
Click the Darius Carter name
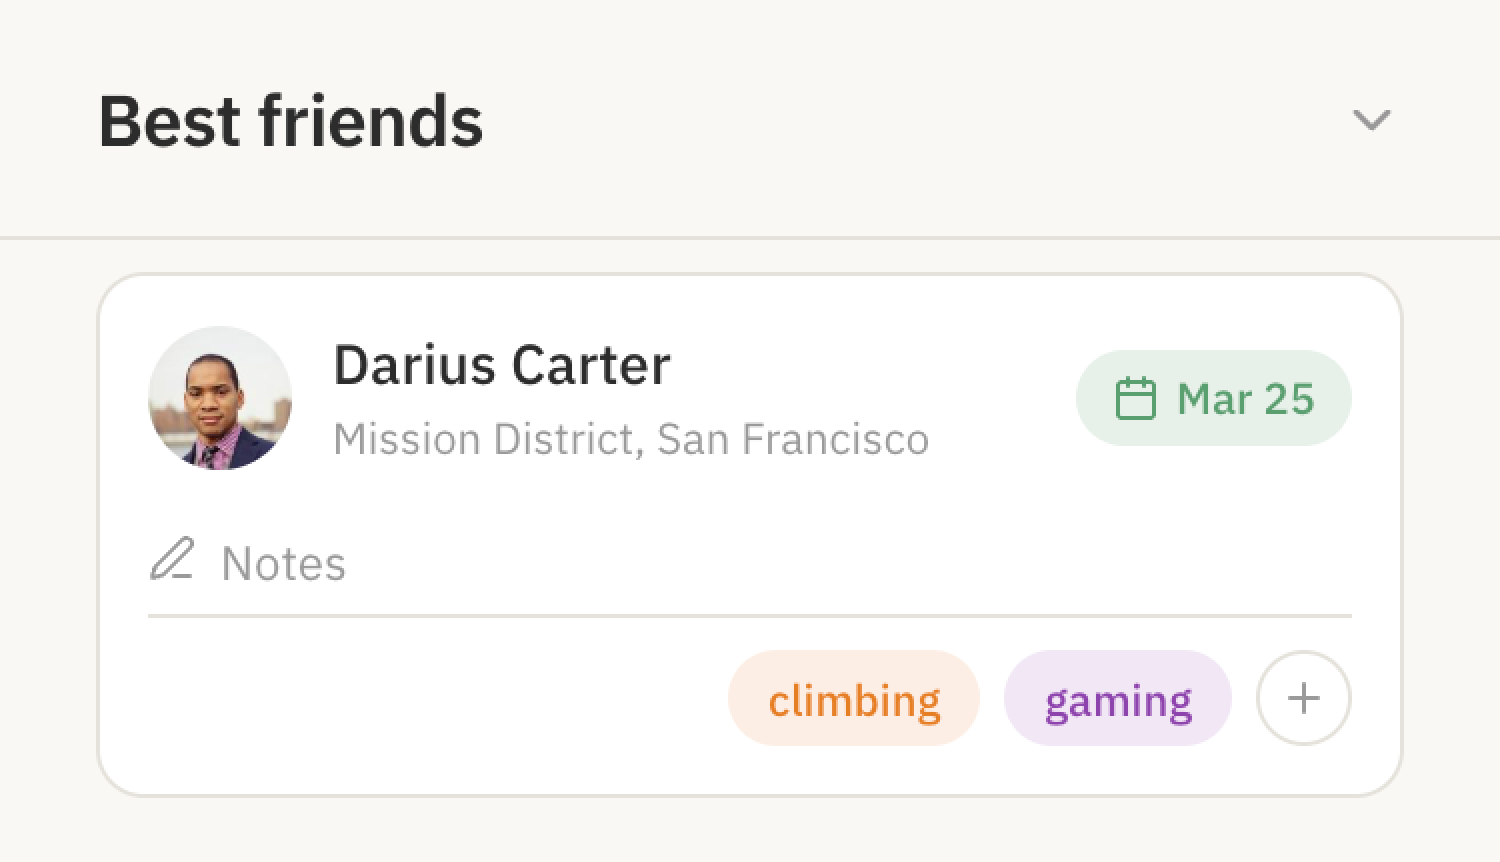tap(501, 365)
